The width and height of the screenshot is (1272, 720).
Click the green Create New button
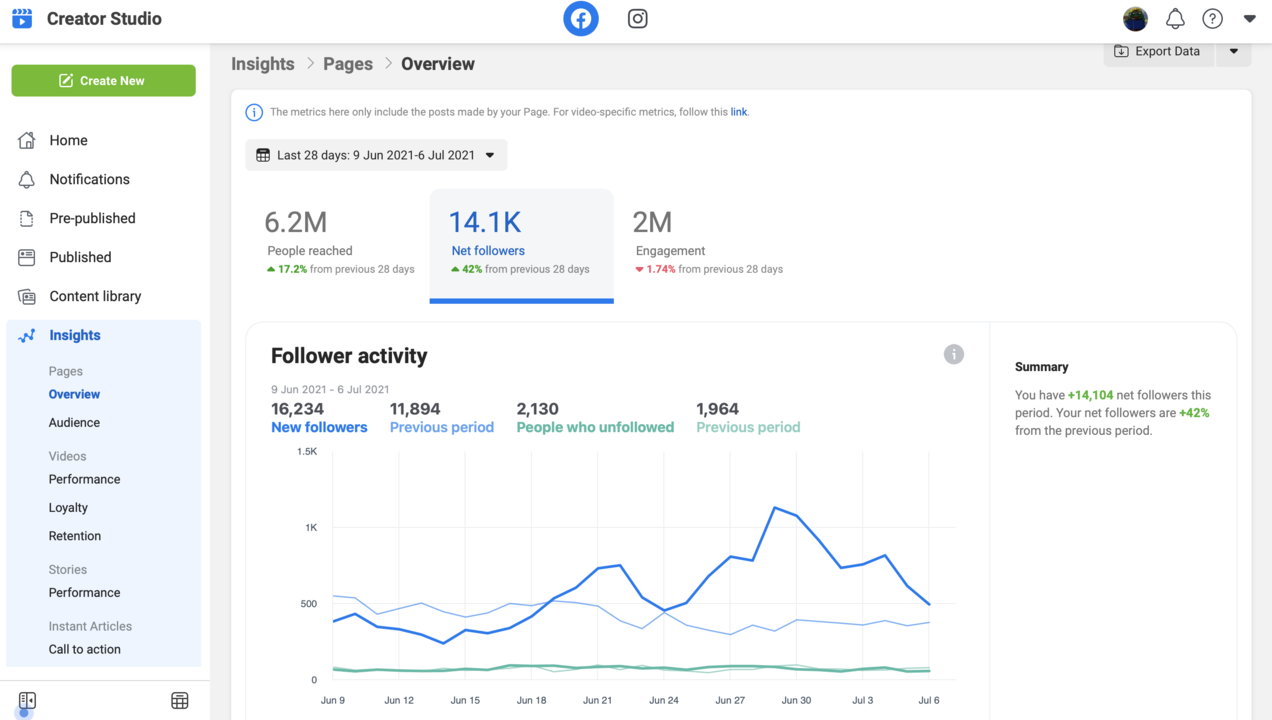103,81
